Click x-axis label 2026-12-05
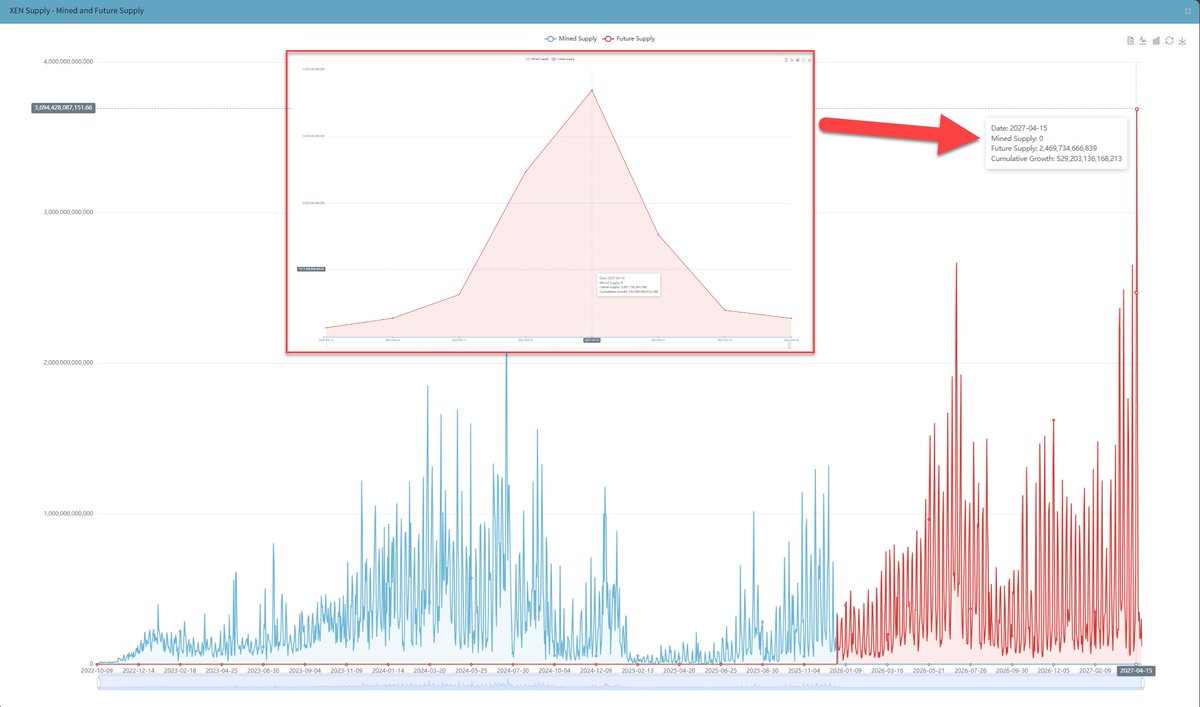Image resolution: width=1200 pixels, height=707 pixels. pyautogui.click(x=1053, y=671)
